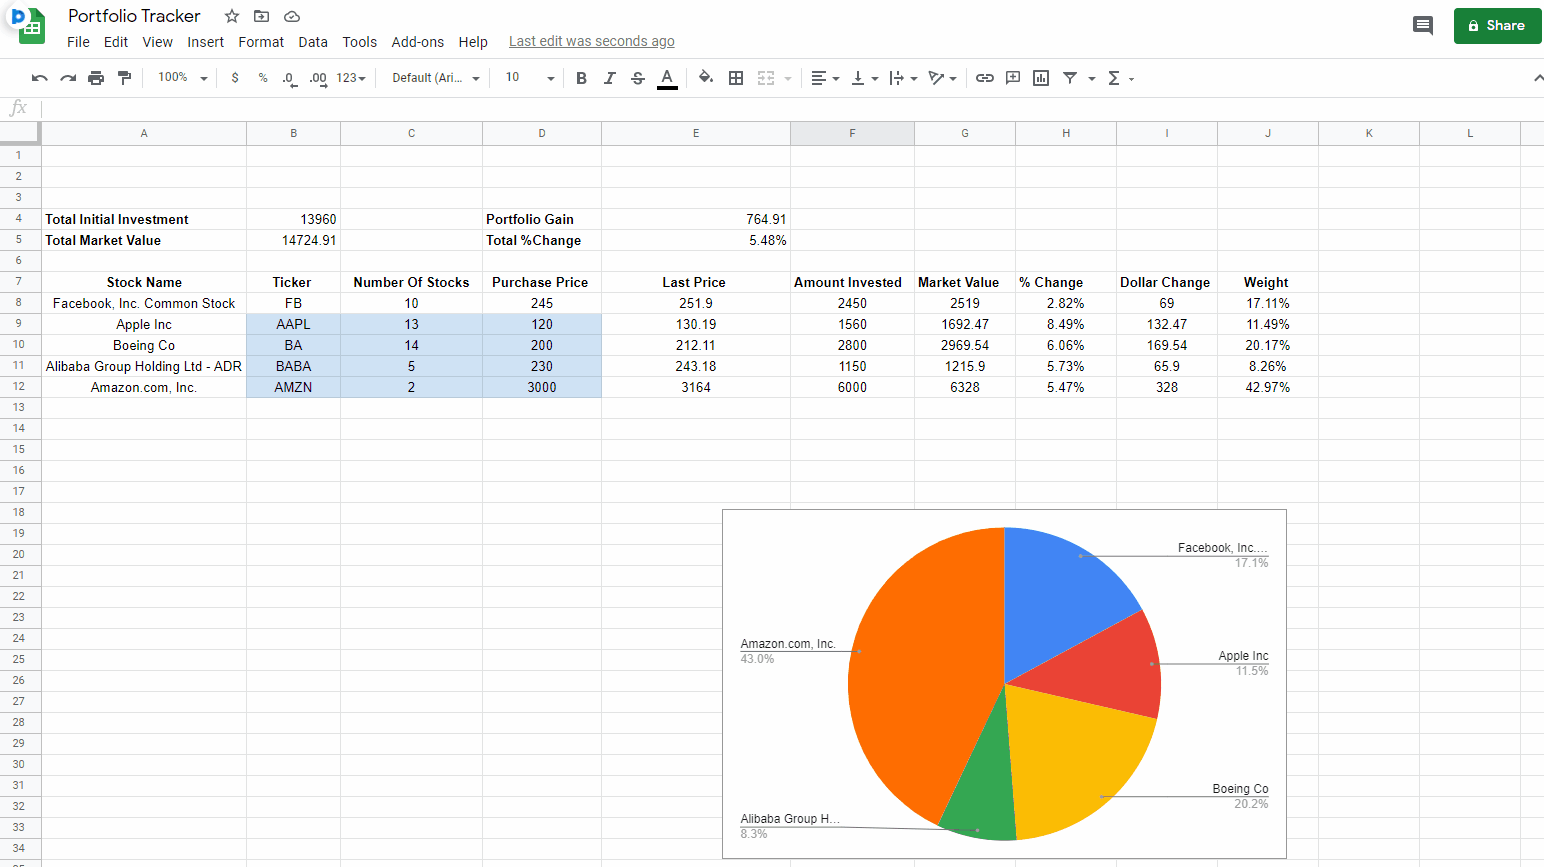Click the move to folder icon
The width and height of the screenshot is (1544, 867).
point(261,16)
